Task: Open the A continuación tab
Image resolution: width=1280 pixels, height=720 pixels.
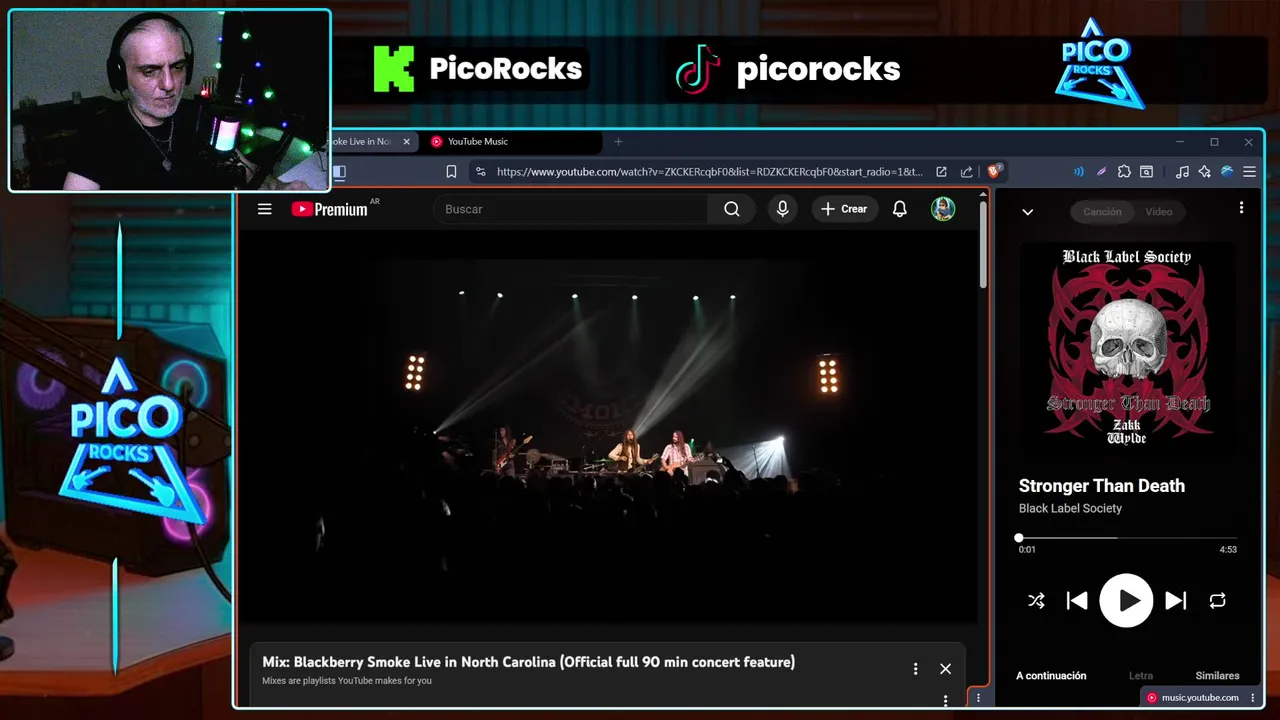Action: (x=1051, y=676)
